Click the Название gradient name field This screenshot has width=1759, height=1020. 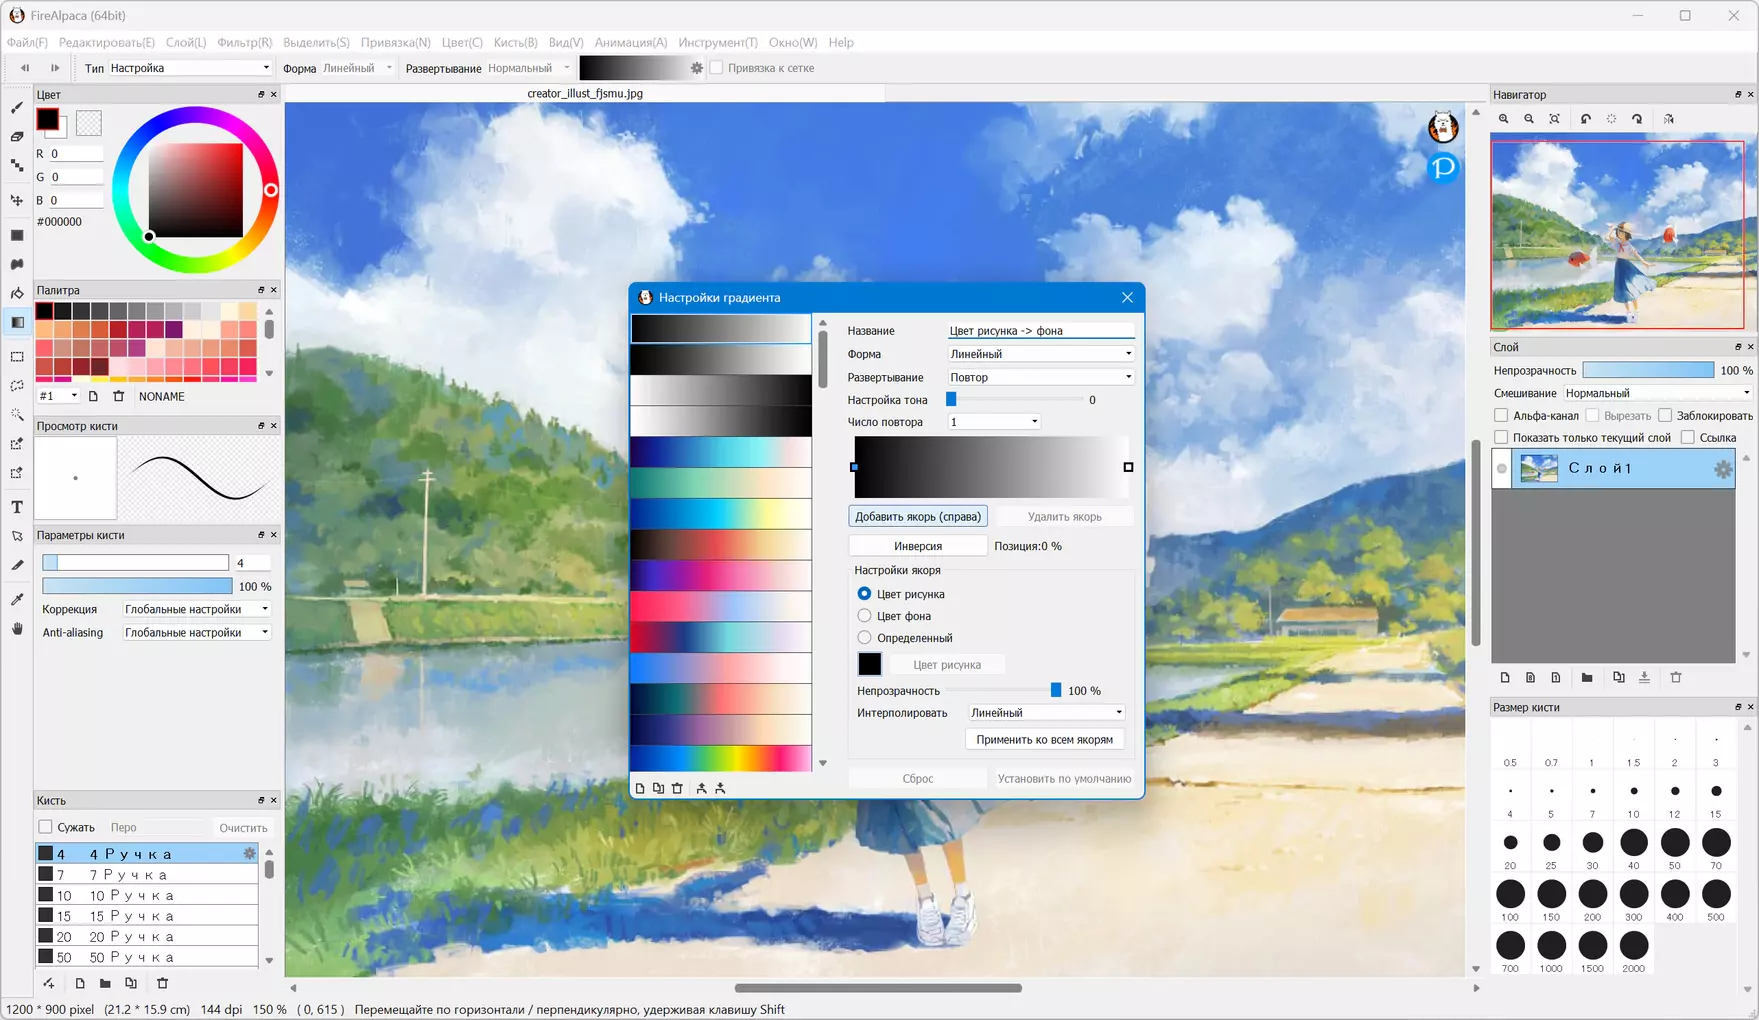pos(1041,330)
